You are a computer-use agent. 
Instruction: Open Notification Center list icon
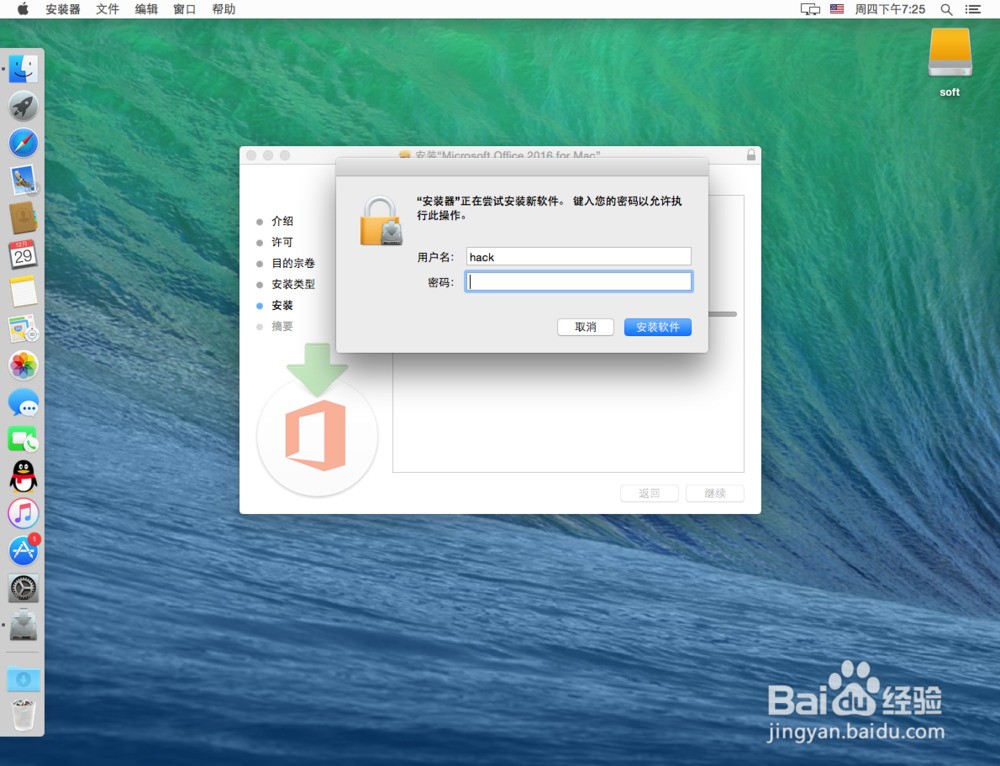click(x=973, y=9)
